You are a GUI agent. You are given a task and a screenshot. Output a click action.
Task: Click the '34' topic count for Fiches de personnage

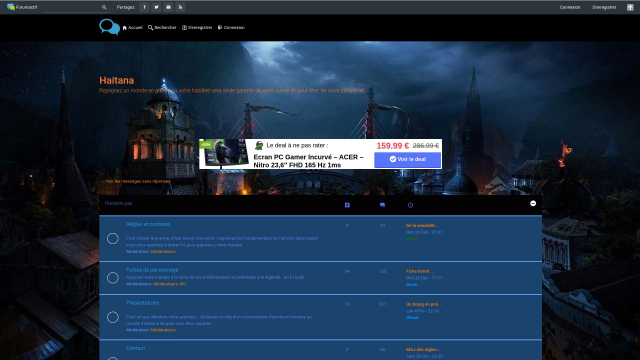347,271
